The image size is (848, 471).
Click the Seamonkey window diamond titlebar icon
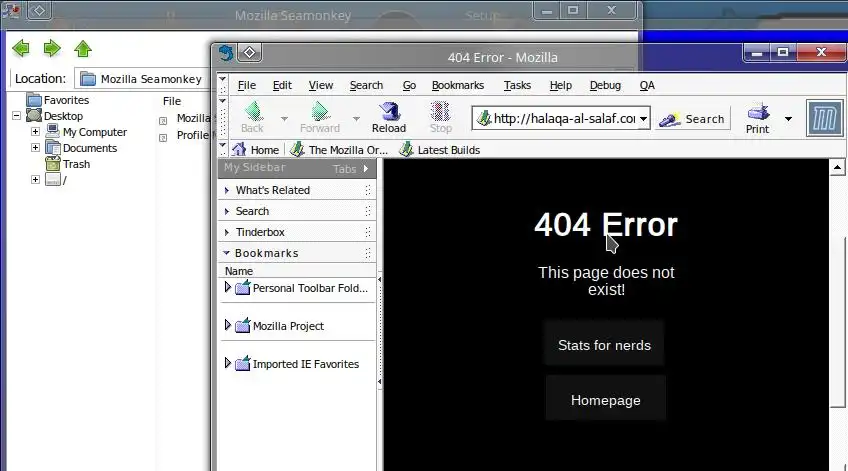39,10
